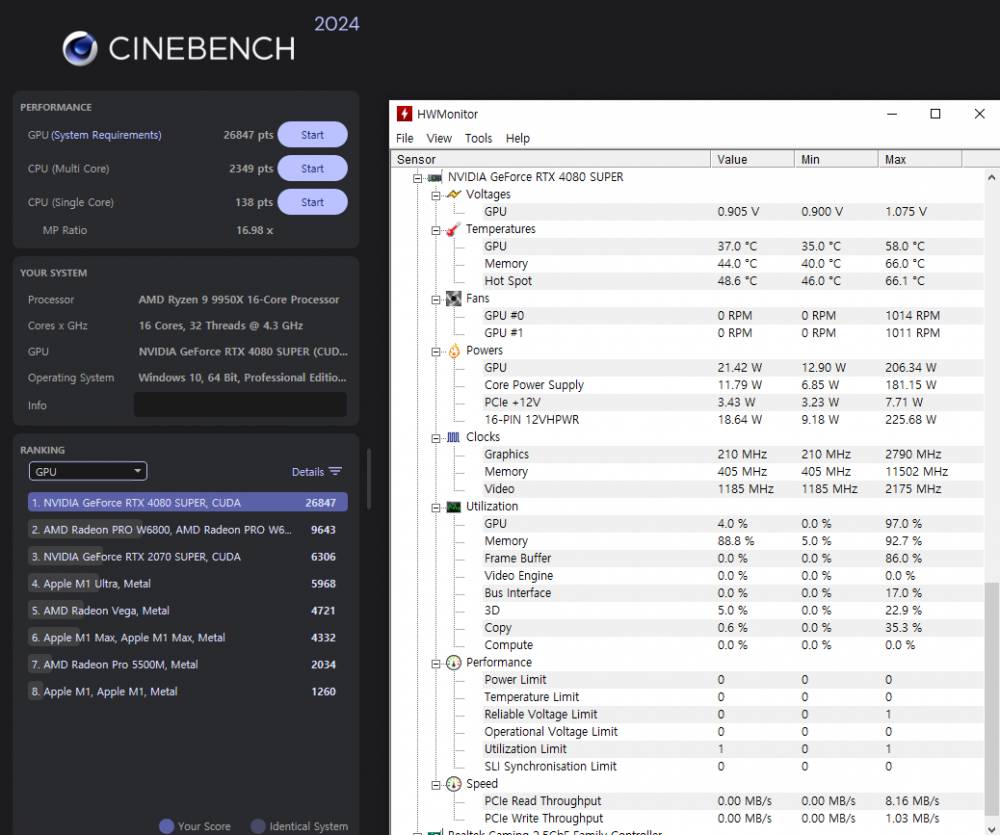1000x835 pixels.
Task: Click the Your Score legend dot
Action: point(166,826)
